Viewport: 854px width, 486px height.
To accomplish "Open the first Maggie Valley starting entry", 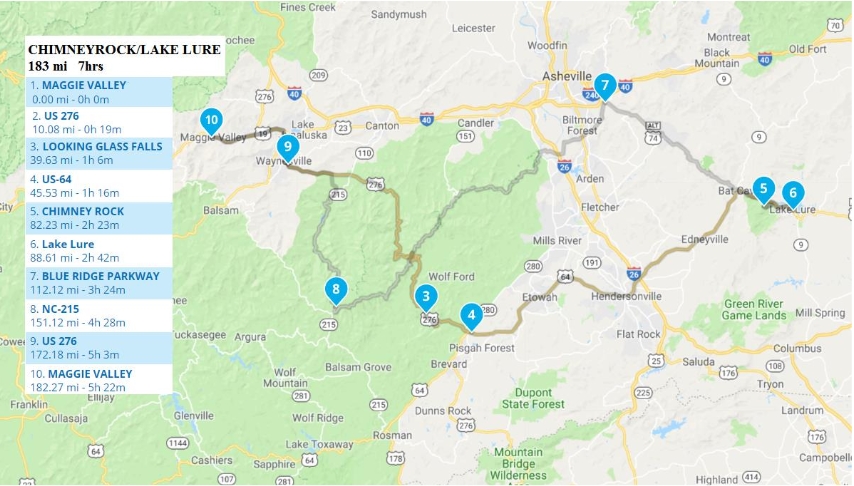I will click(x=99, y=92).
